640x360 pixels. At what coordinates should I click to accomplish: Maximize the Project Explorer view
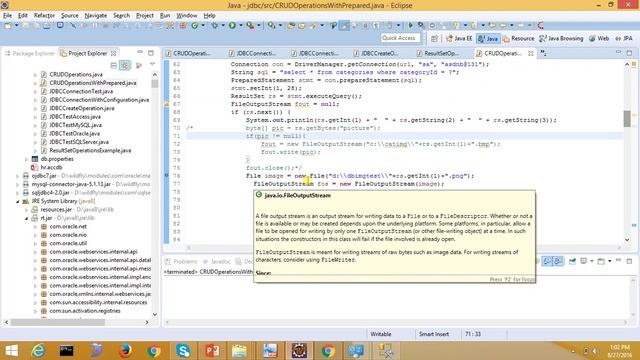tap(151, 53)
